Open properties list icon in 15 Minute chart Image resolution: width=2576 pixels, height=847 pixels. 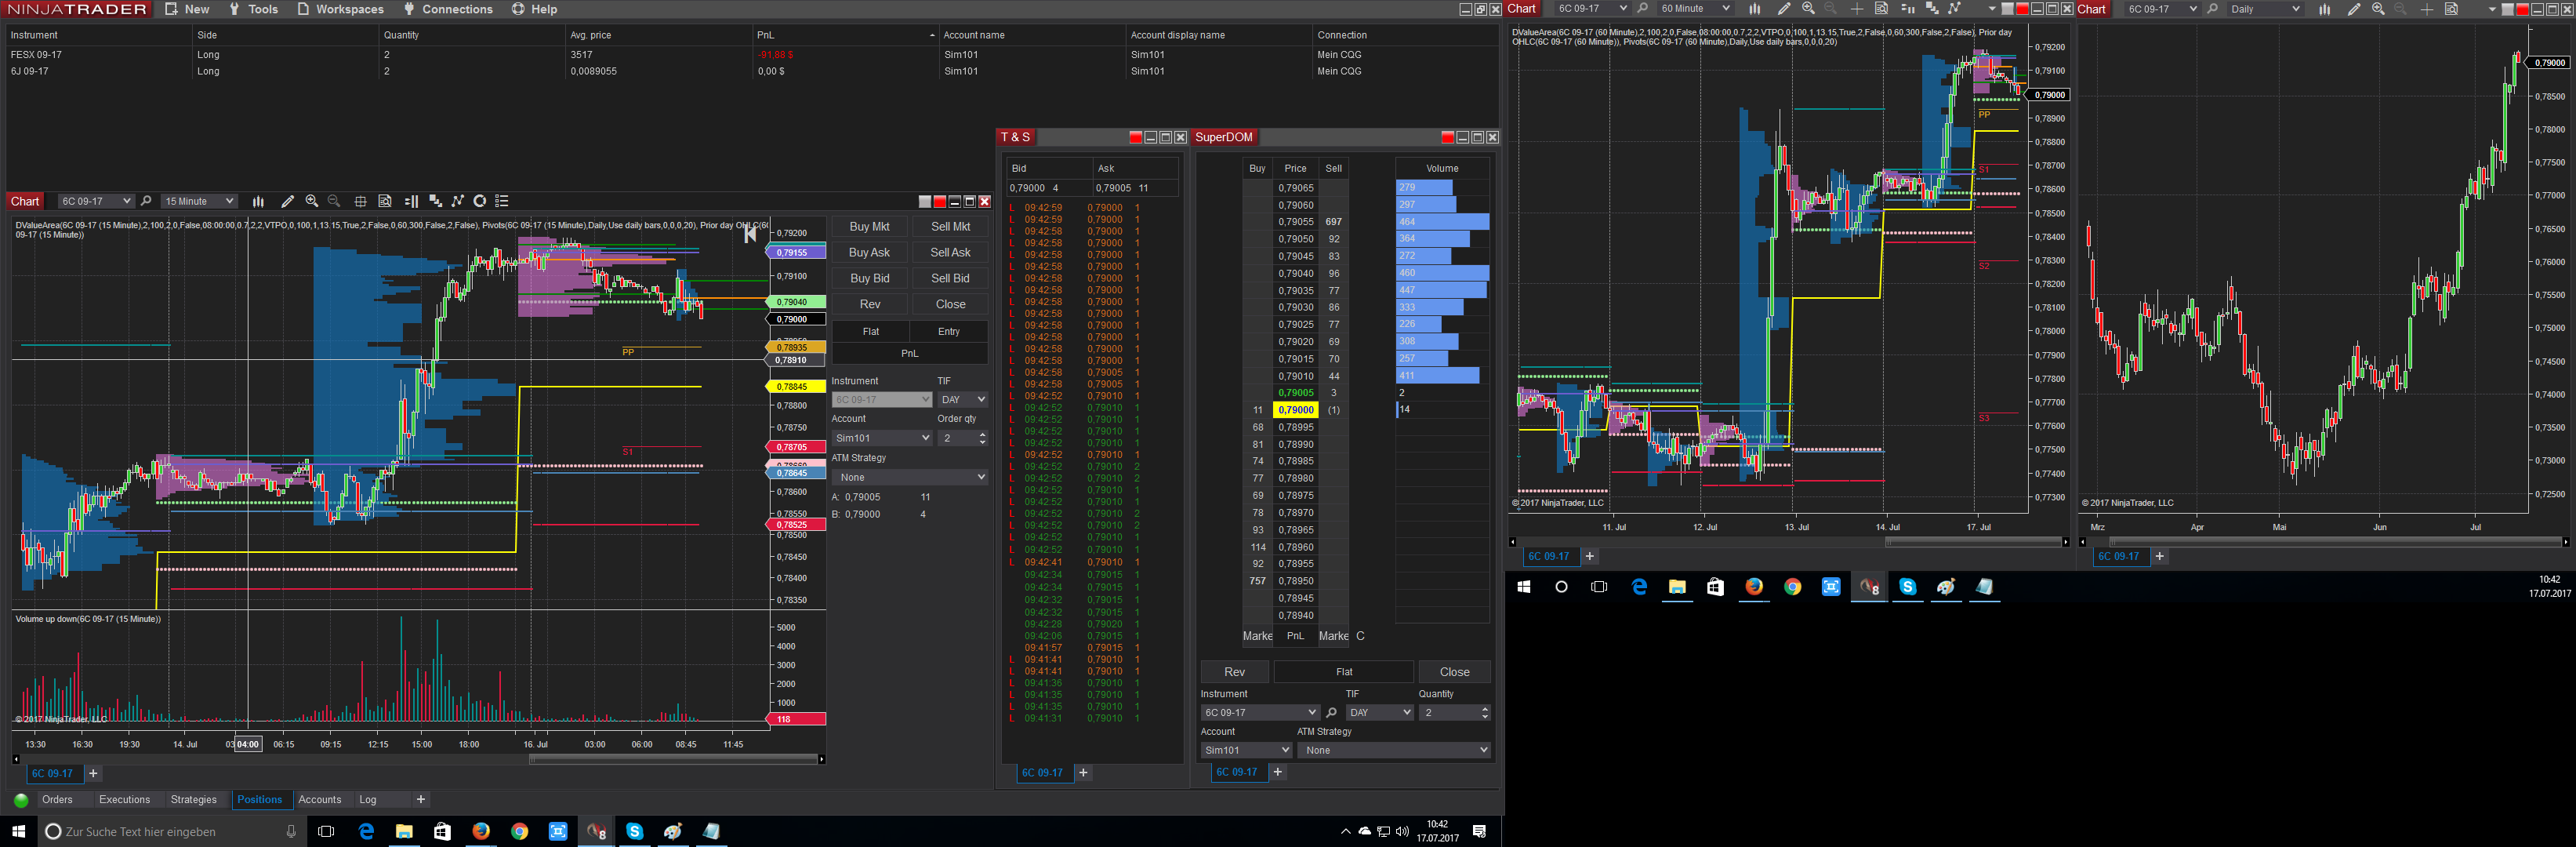pyautogui.click(x=502, y=201)
